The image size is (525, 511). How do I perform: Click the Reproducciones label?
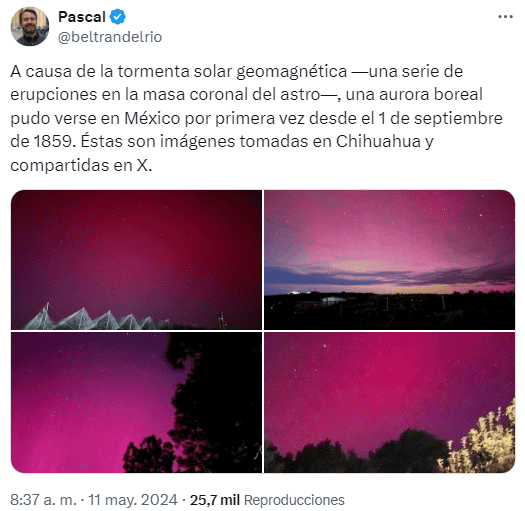click(294, 500)
